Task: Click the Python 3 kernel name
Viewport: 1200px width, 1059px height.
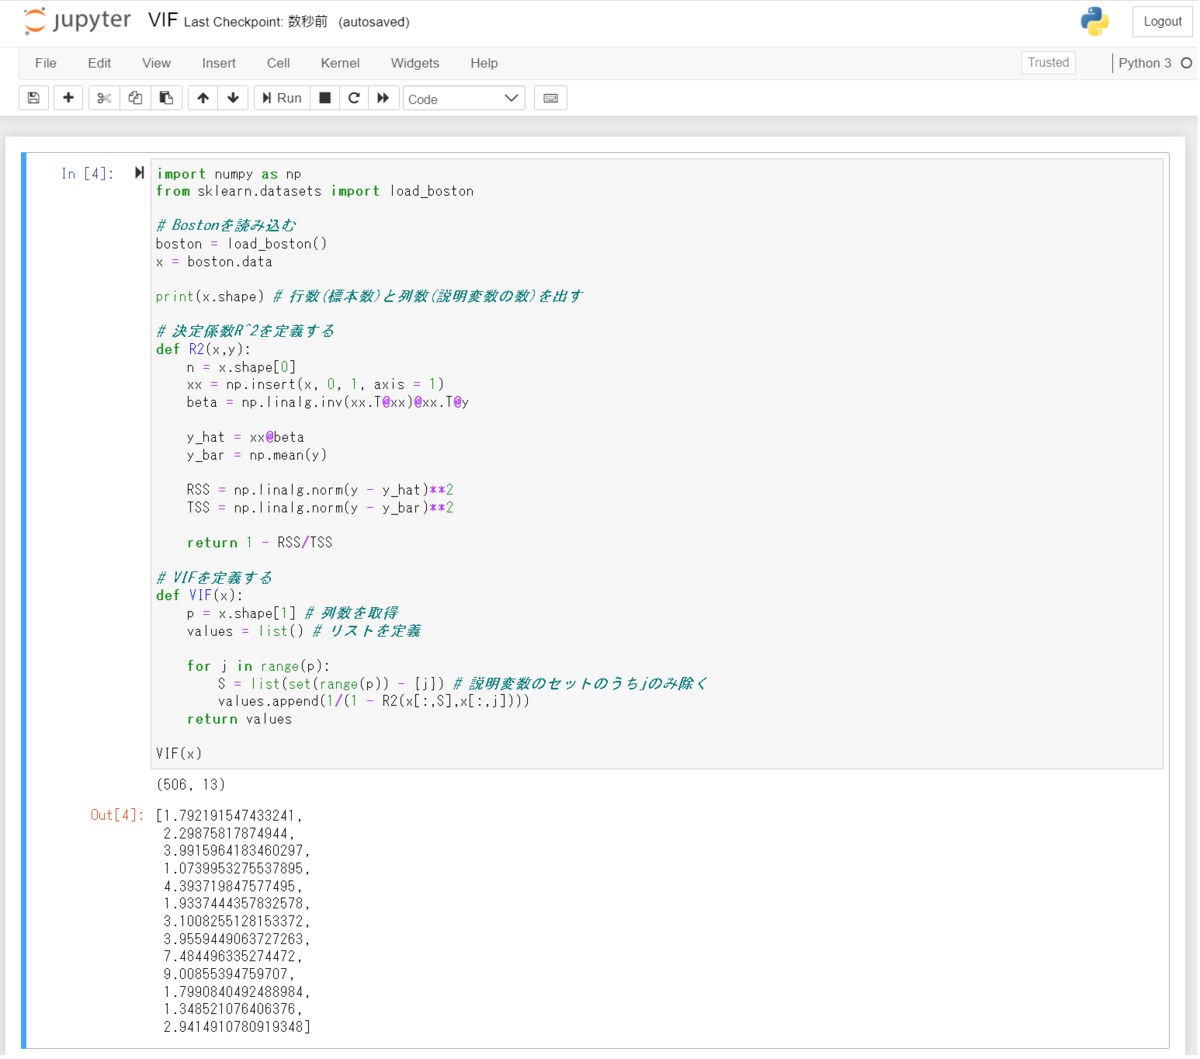Action: coord(1144,63)
